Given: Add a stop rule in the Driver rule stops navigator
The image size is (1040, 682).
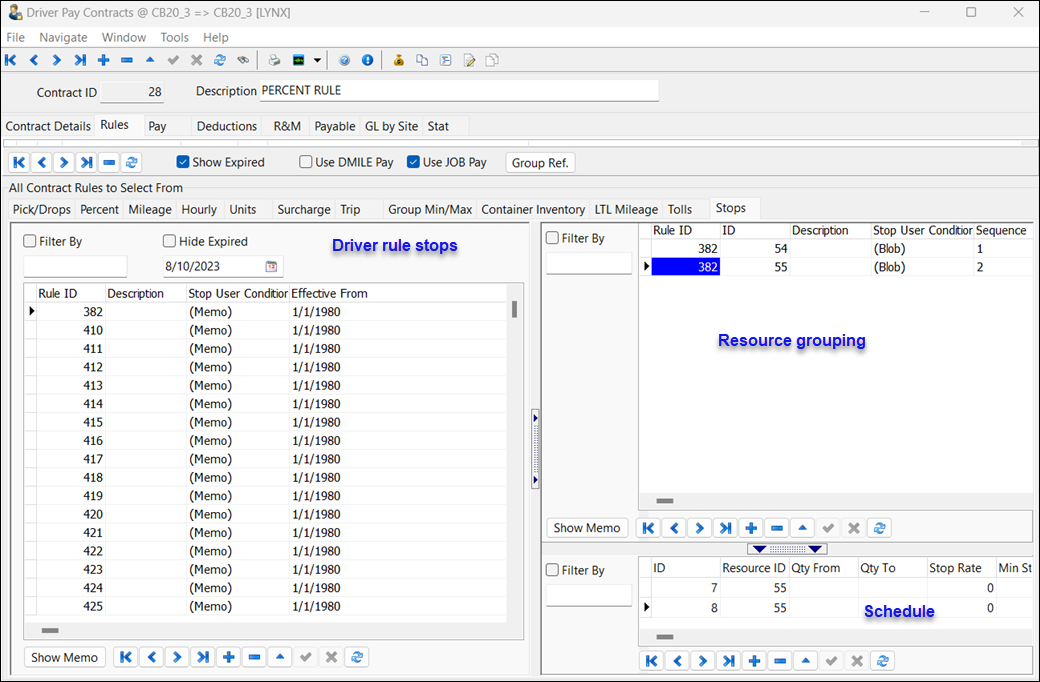Looking at the screenshot, I should [229, 657].
